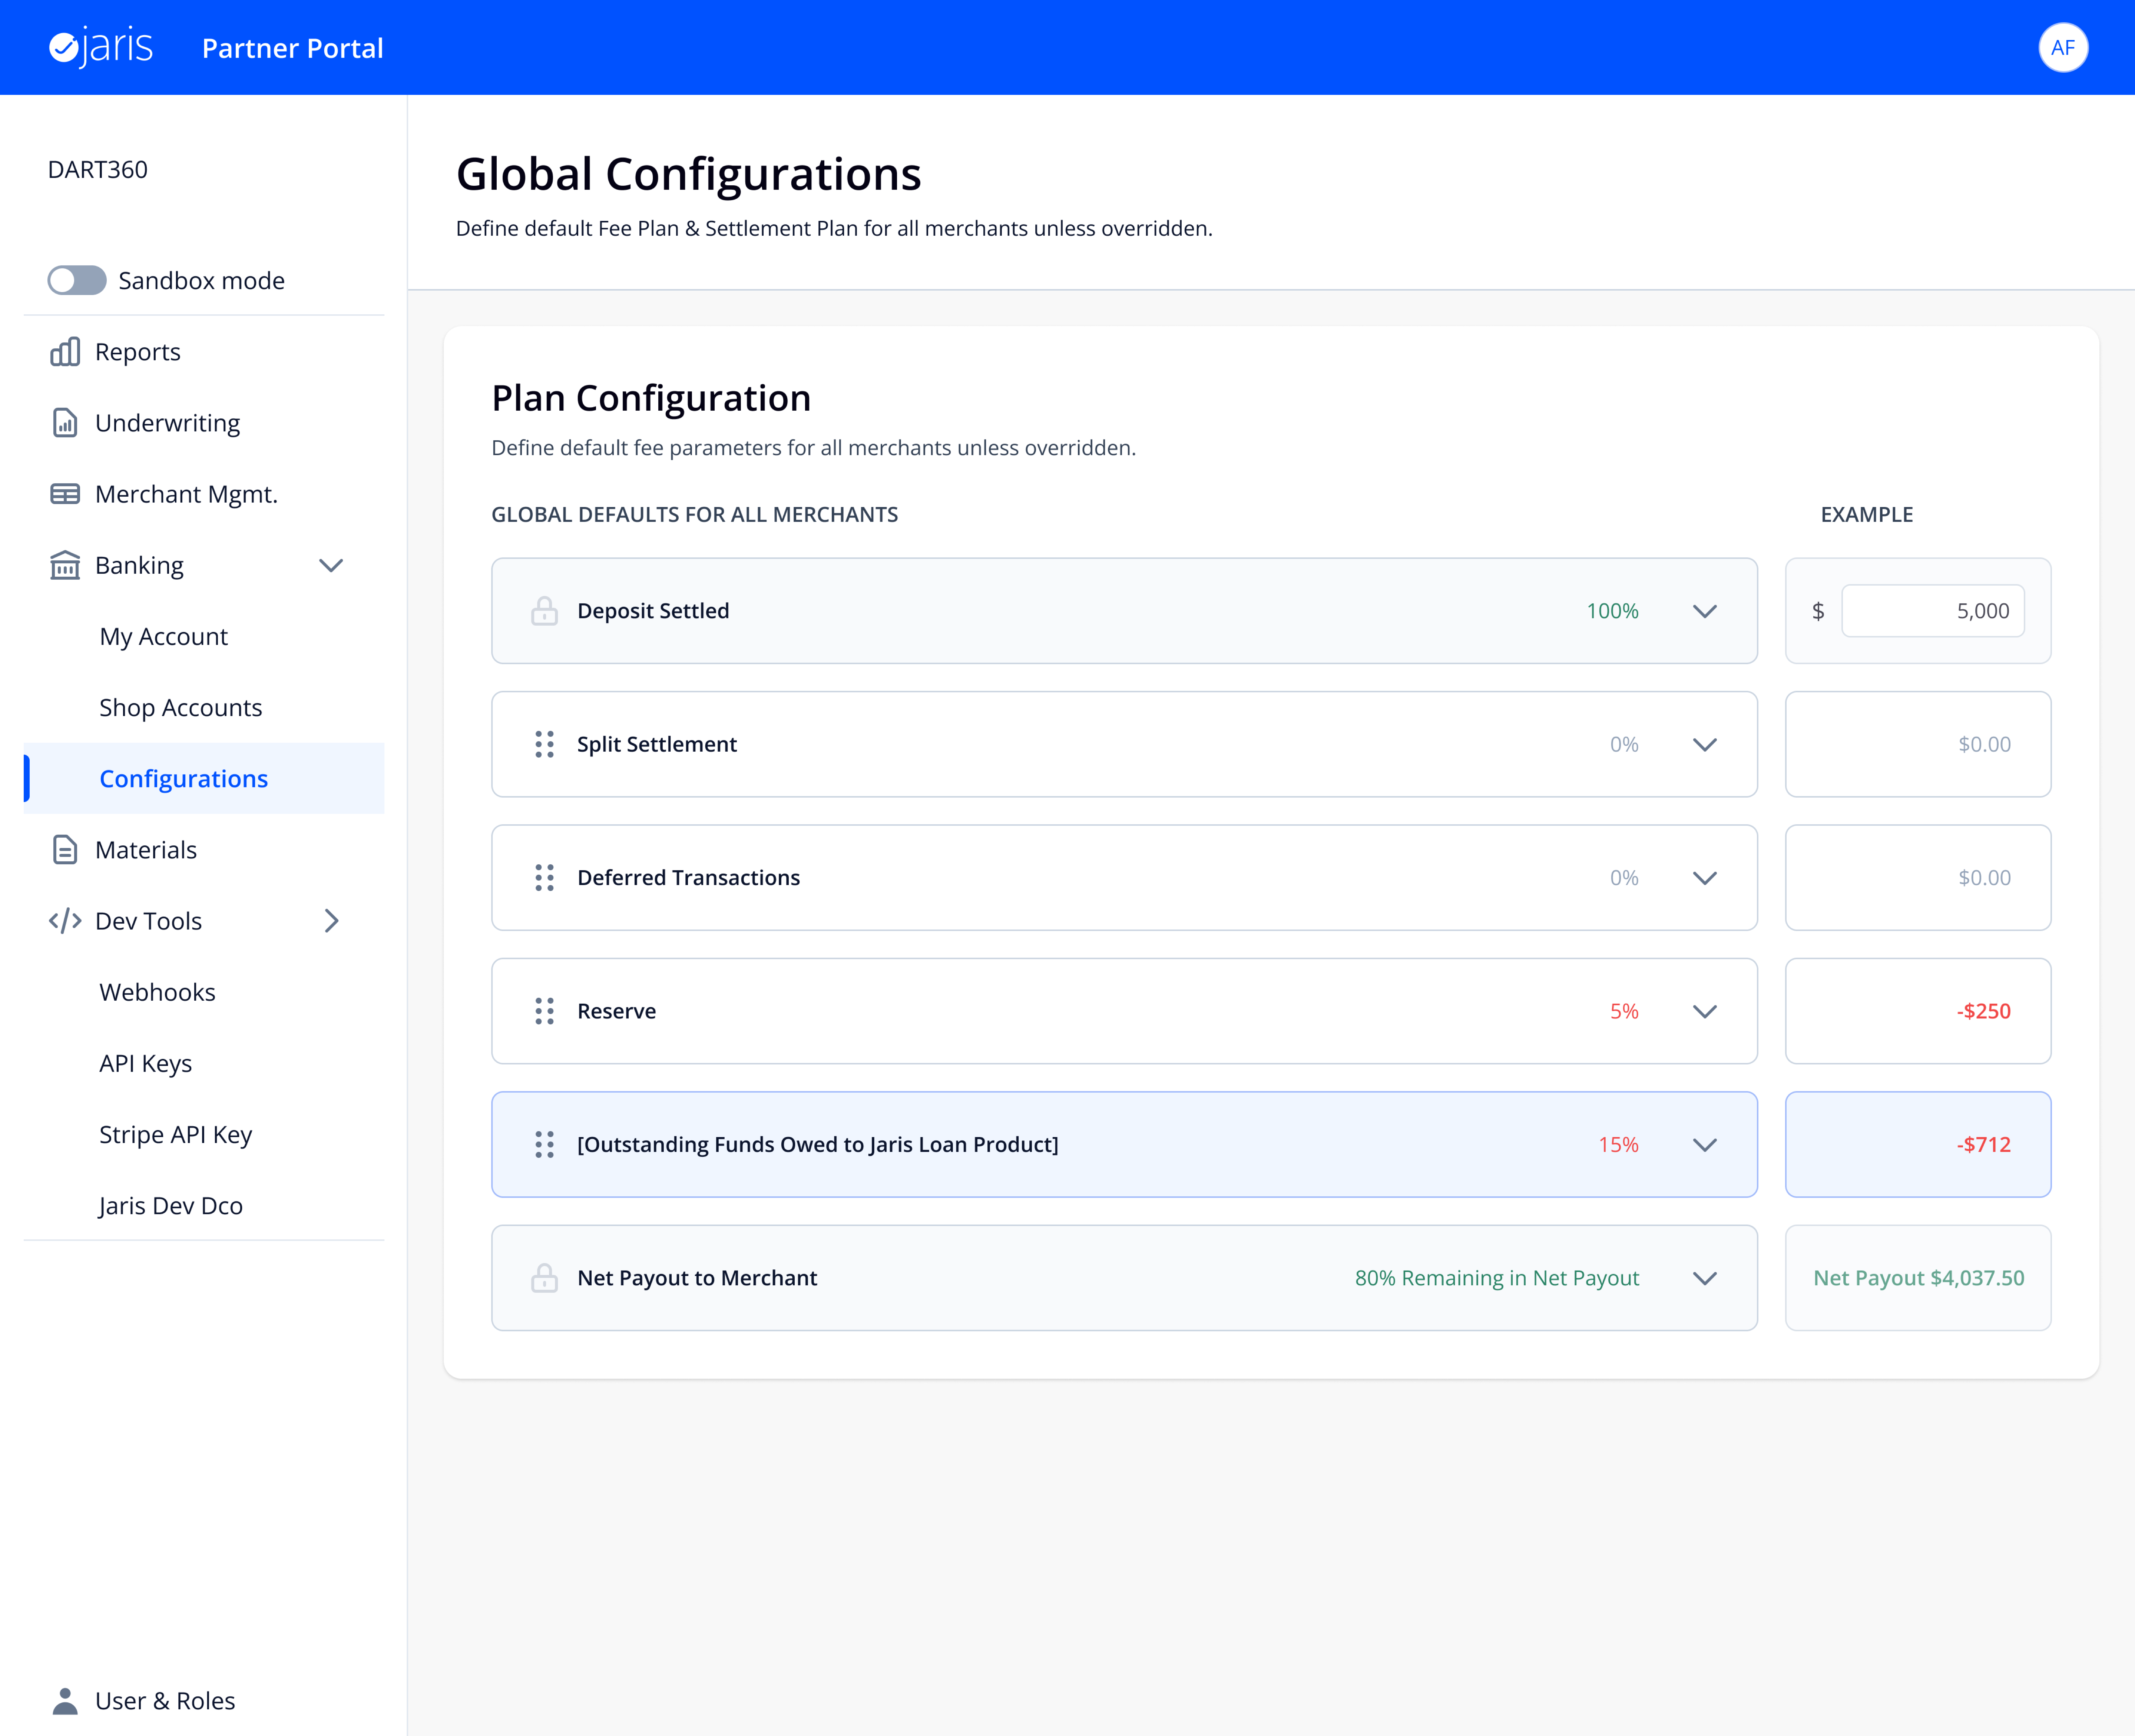Screen dimensions: 2135x1736
Task: Click the 15% Outstanding Funds percentage
Action: [x=1618, y=1144]
